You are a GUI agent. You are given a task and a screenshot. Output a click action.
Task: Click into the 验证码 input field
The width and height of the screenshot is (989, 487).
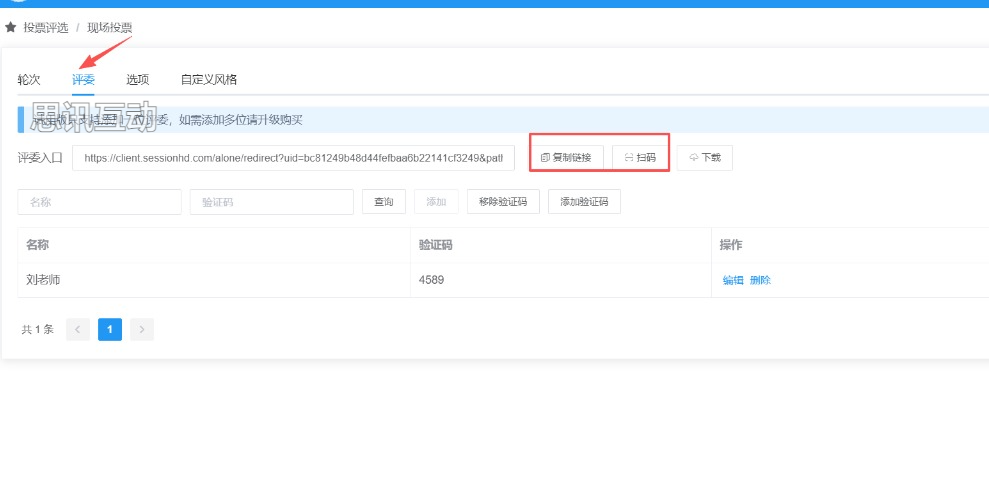pyautogui.click(x=271, y=202)
